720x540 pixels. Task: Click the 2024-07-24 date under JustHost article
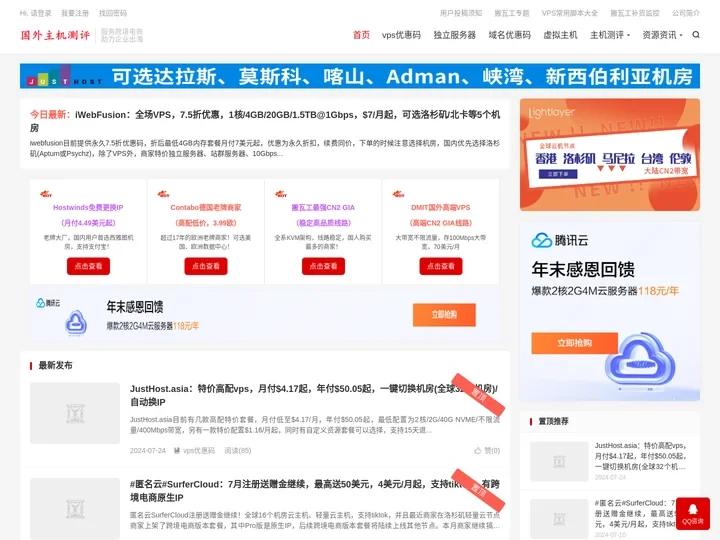[x=147, y=450]
